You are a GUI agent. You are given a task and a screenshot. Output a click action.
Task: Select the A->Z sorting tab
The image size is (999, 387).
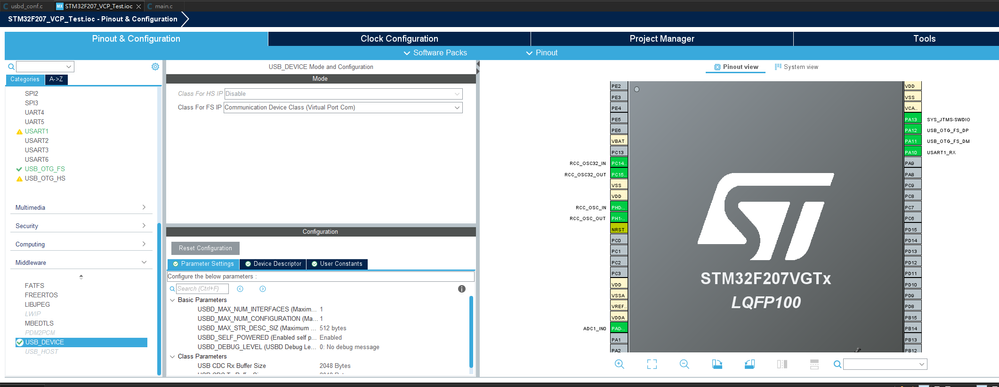click(56, 80)
